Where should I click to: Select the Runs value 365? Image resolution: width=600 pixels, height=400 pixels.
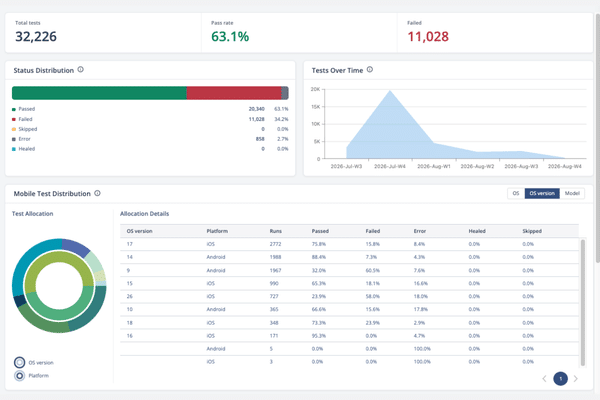click(x=274, y=309)
